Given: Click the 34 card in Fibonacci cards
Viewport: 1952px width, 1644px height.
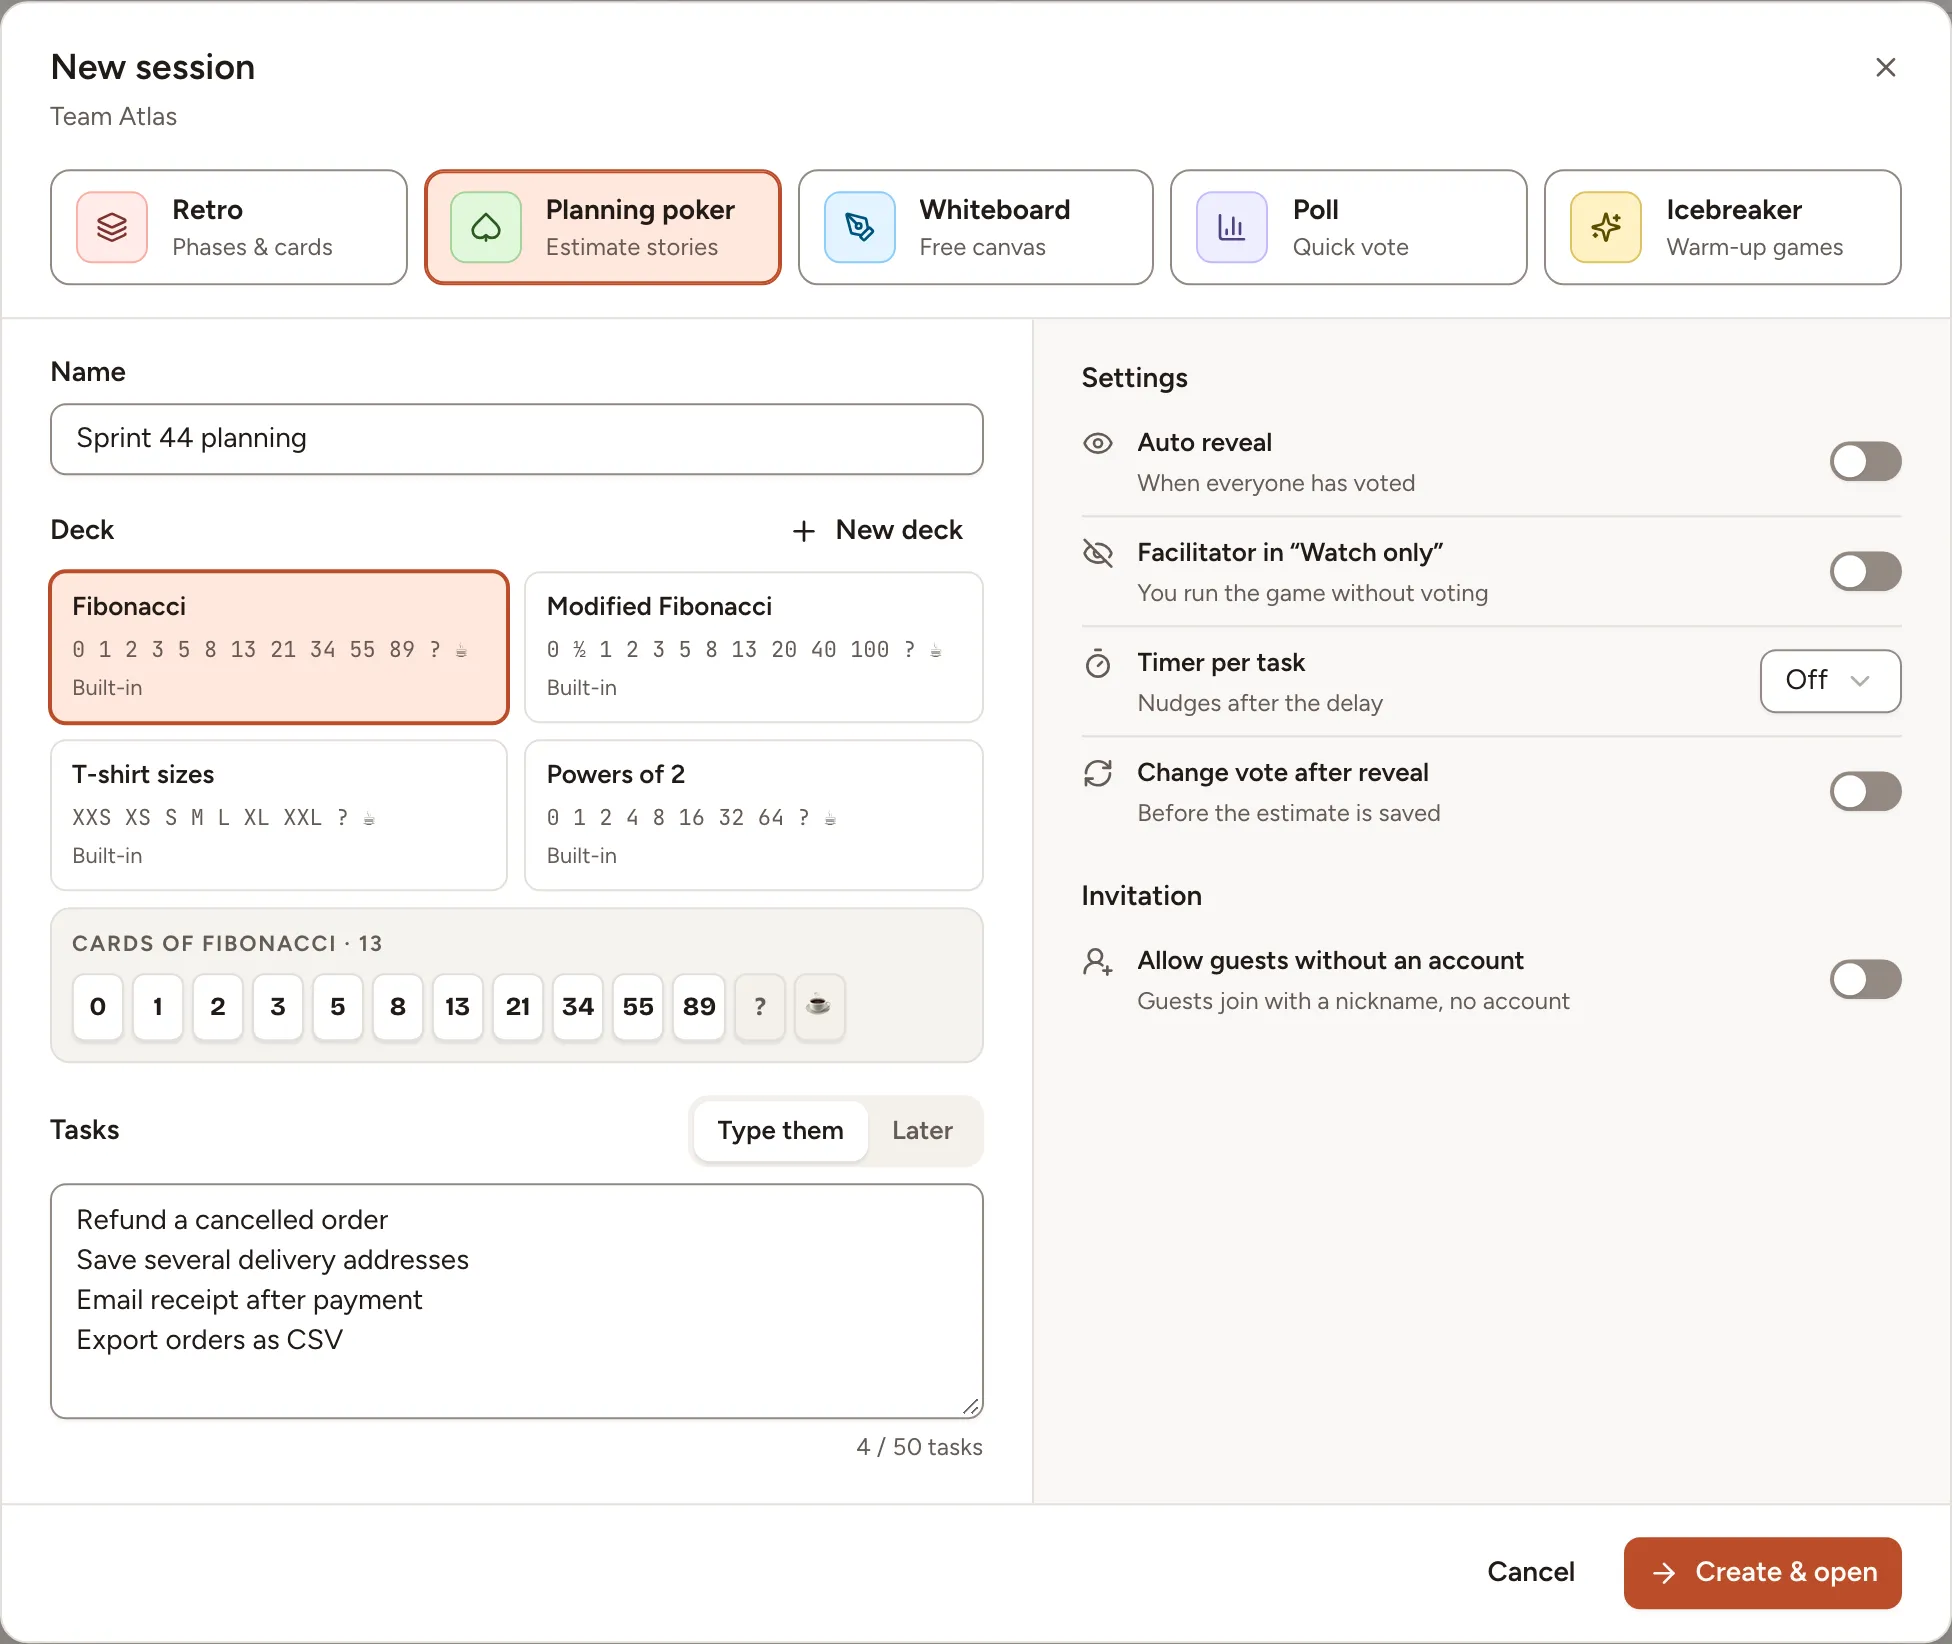Looking at the screenshot, I should click(x=578, y=1007).
